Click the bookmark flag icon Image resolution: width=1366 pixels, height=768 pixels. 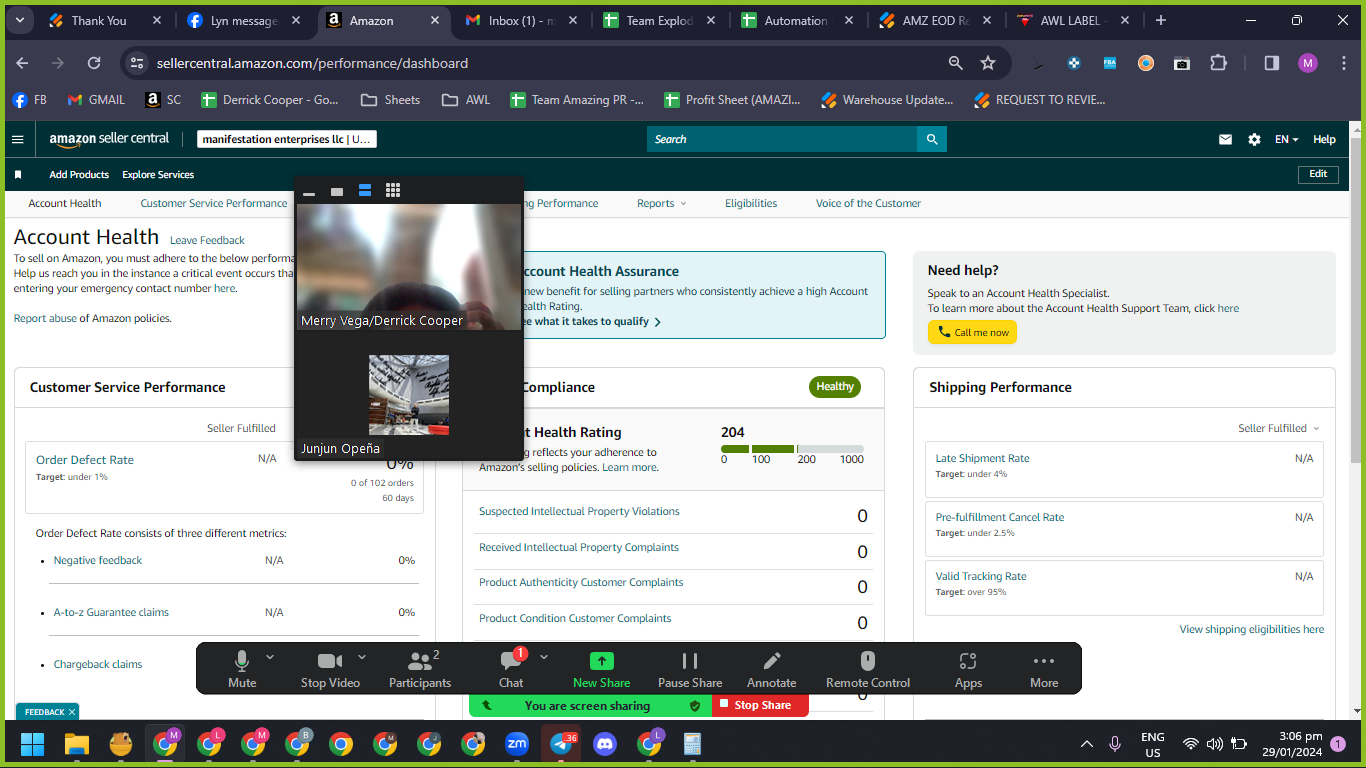pyautogui.click(x=18, y=175)
